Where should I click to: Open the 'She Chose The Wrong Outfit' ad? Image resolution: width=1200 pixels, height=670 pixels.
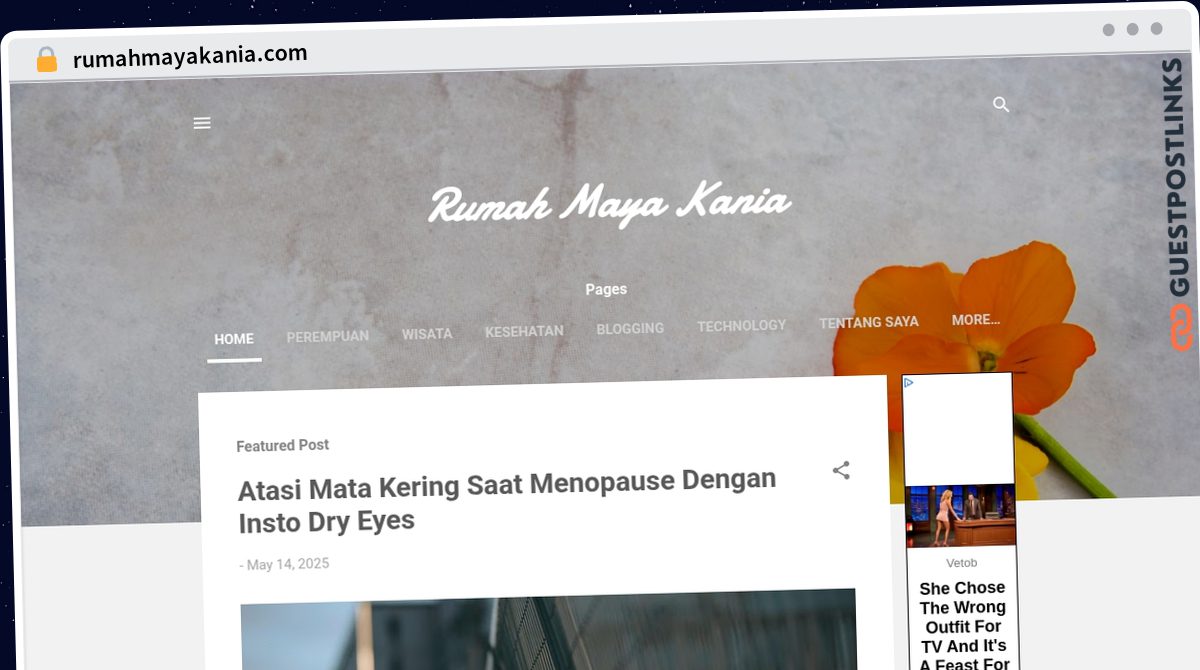(x=963, y=625)
